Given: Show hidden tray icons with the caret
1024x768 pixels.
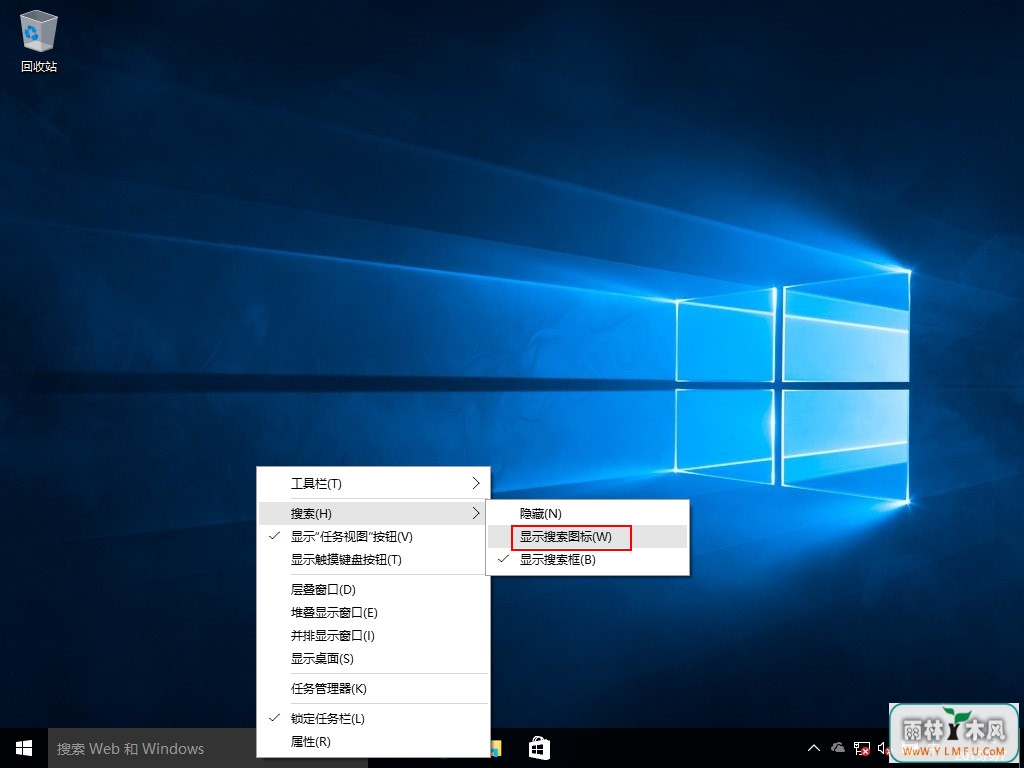Looking at the screenshot, I should 814,748.
